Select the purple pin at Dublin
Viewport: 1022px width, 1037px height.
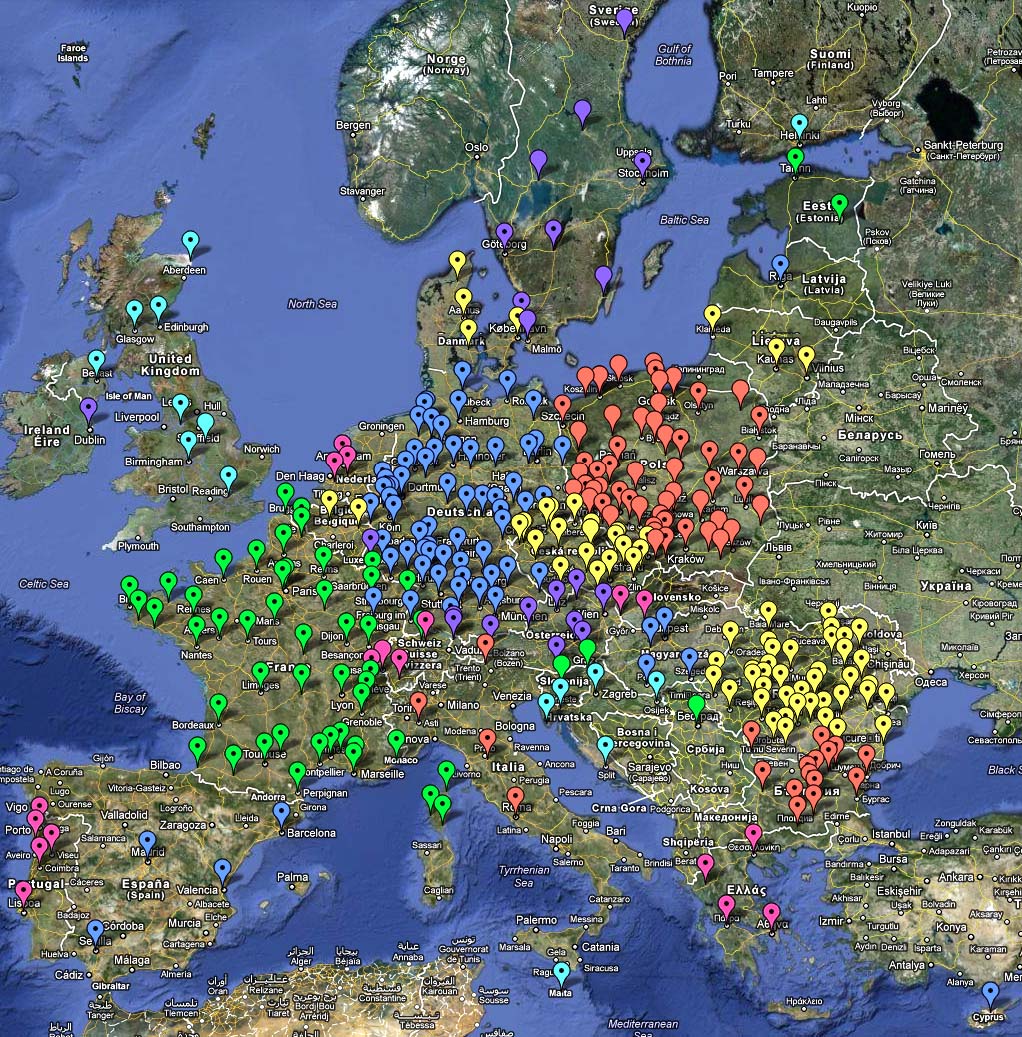88,409
